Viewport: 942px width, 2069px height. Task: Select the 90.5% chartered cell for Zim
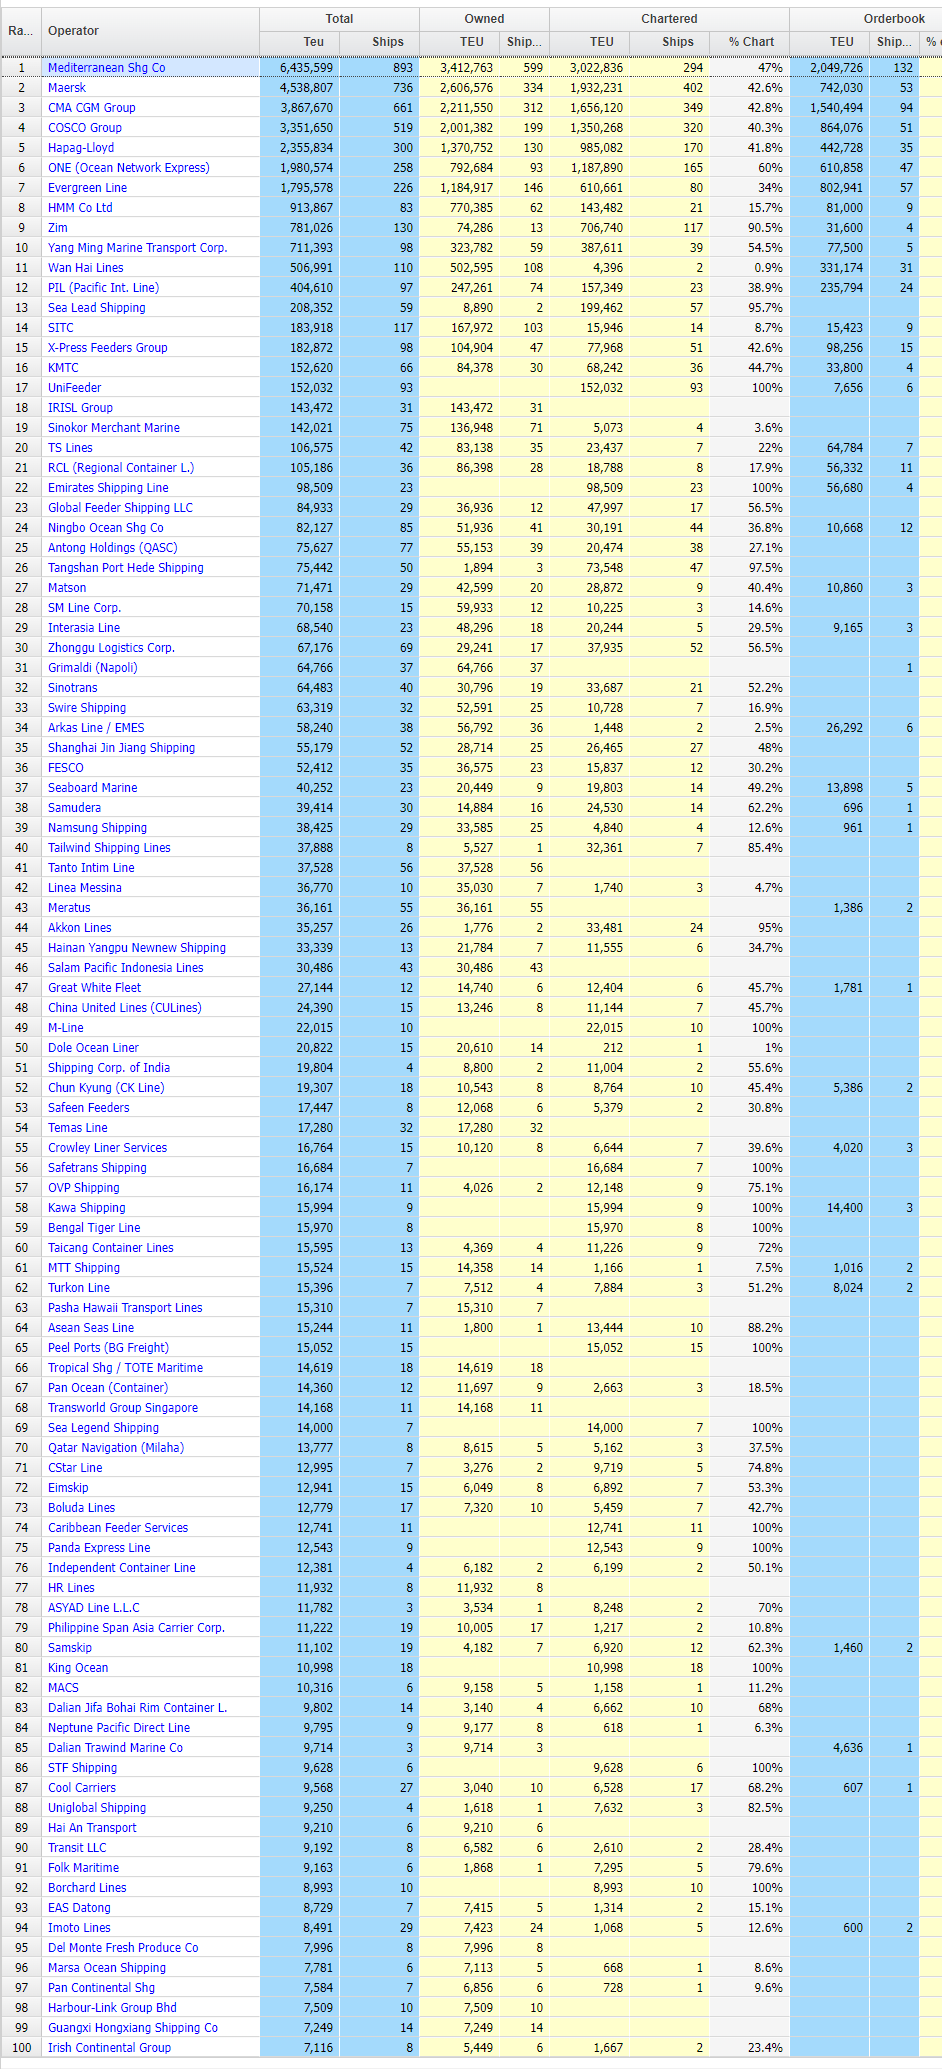click(x=750, y=228)
